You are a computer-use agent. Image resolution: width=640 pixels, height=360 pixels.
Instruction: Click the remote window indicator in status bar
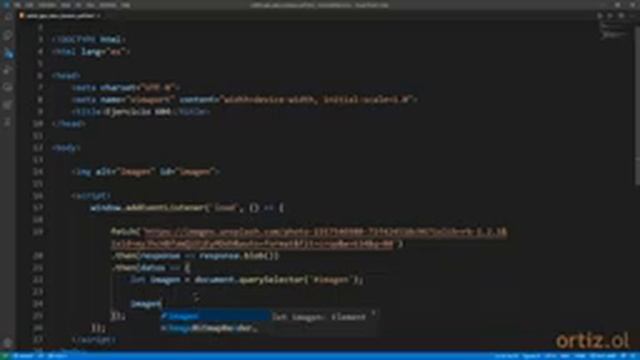point(5,356)
